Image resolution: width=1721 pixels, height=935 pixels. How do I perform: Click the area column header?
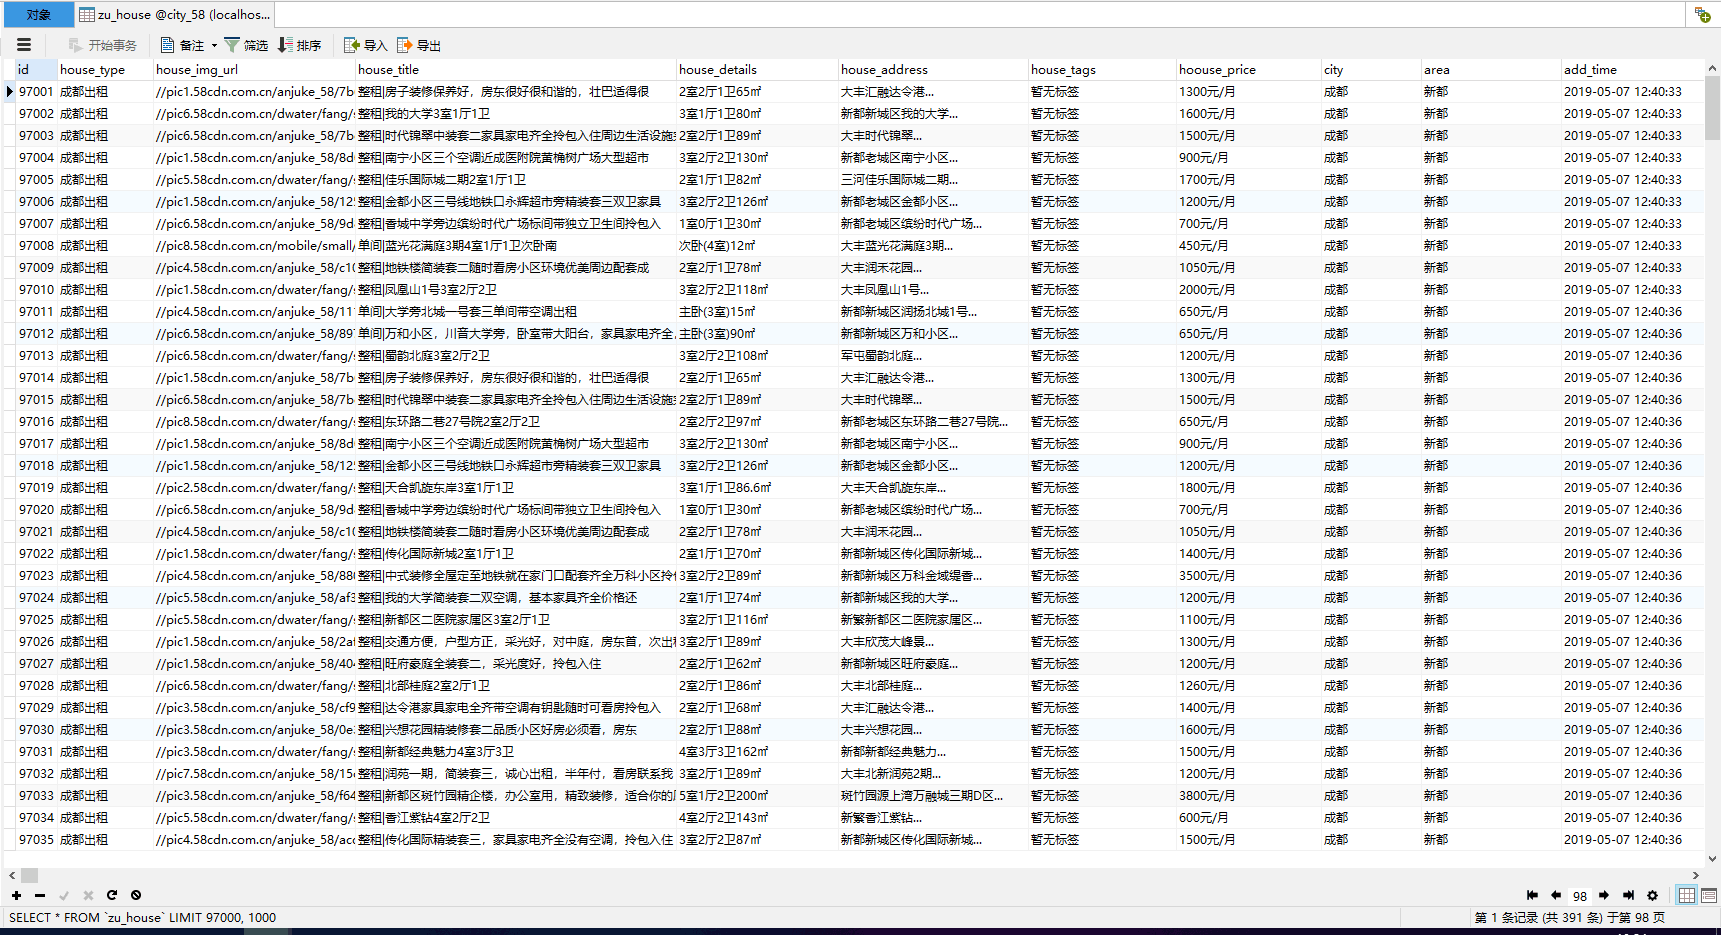1490,69
